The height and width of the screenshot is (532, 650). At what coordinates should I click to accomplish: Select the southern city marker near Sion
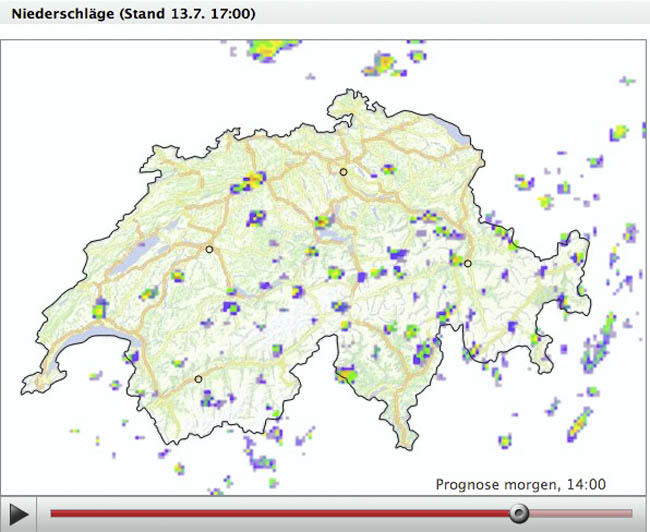pyautogui.click(x=198, y=379)
